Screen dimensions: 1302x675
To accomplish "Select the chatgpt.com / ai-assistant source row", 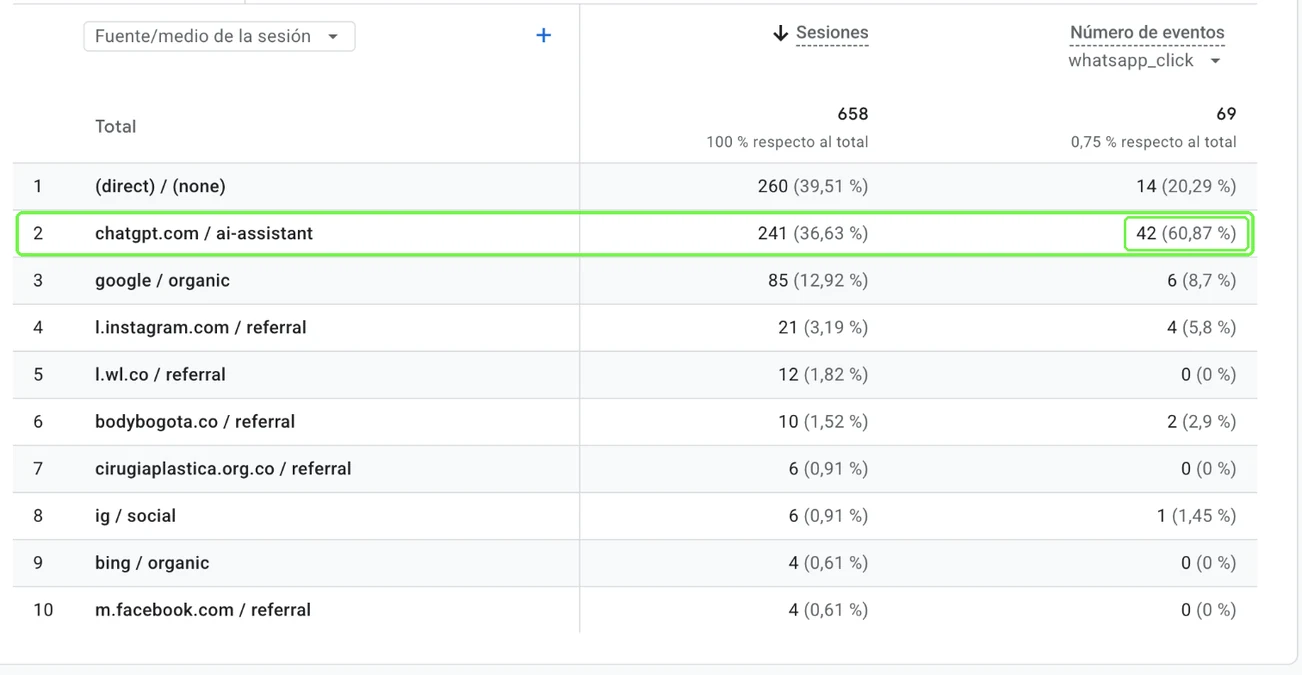I will 635,233.
